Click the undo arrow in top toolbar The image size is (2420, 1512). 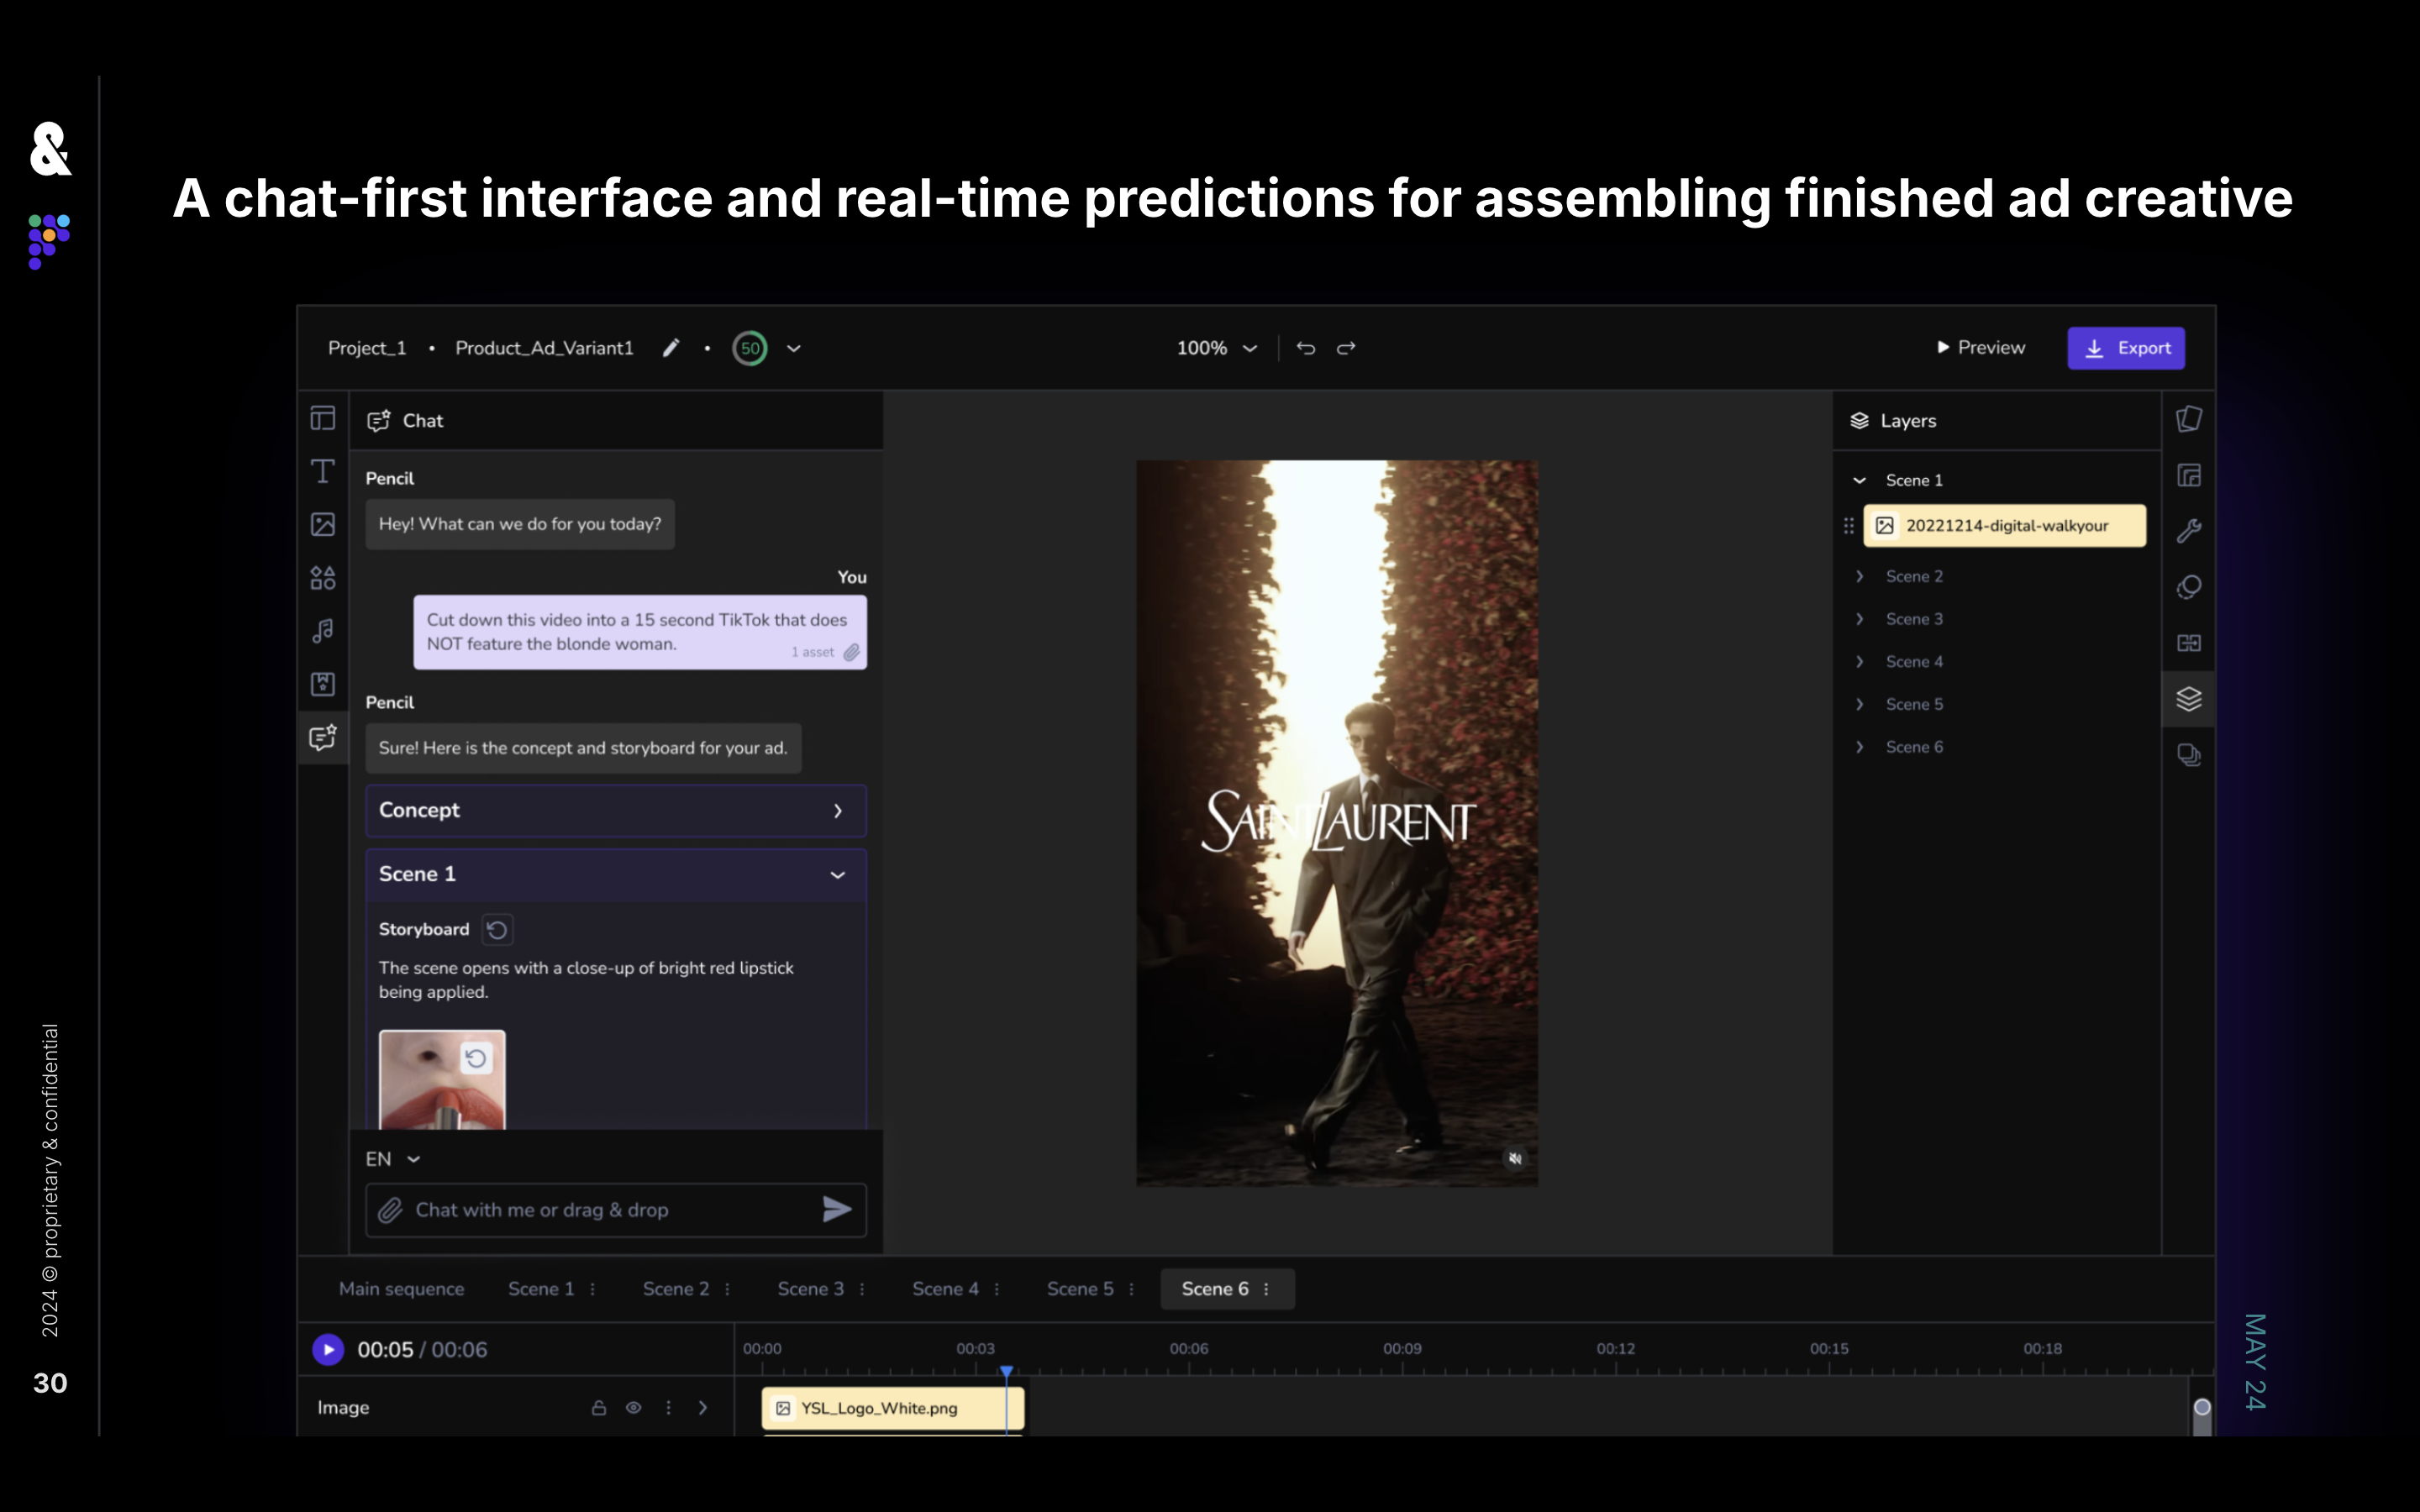point(1305,348)
